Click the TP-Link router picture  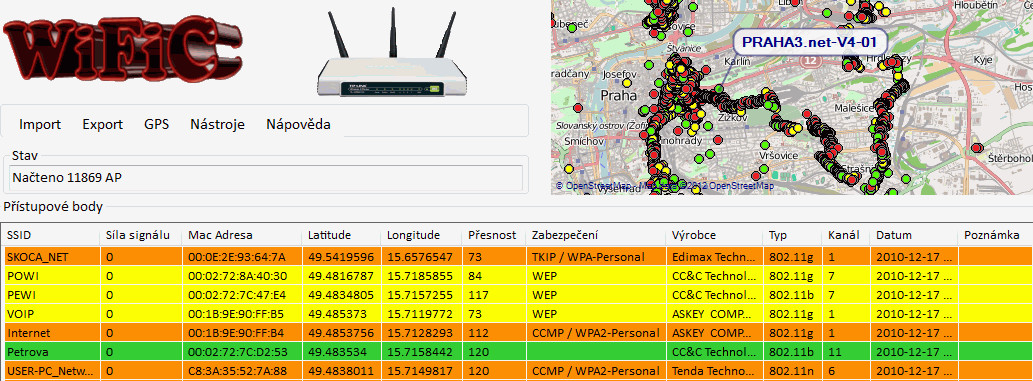393,53
